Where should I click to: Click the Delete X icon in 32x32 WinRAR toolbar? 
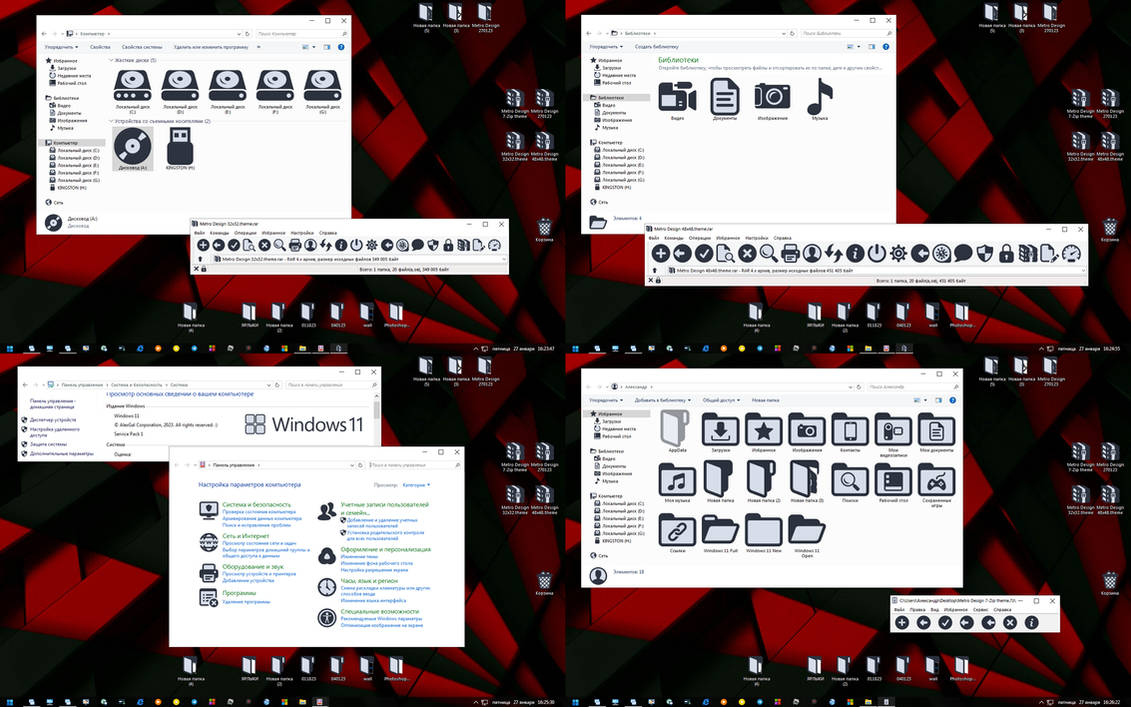coord(265,245)
